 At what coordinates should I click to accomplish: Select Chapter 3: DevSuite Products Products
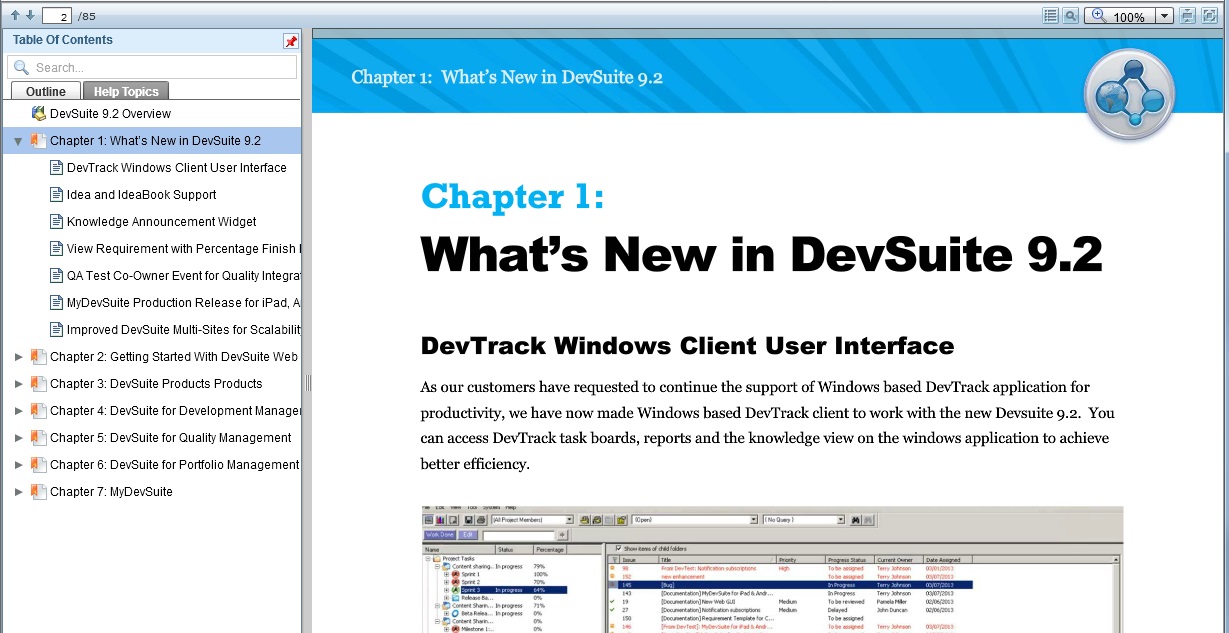(156, 384)
